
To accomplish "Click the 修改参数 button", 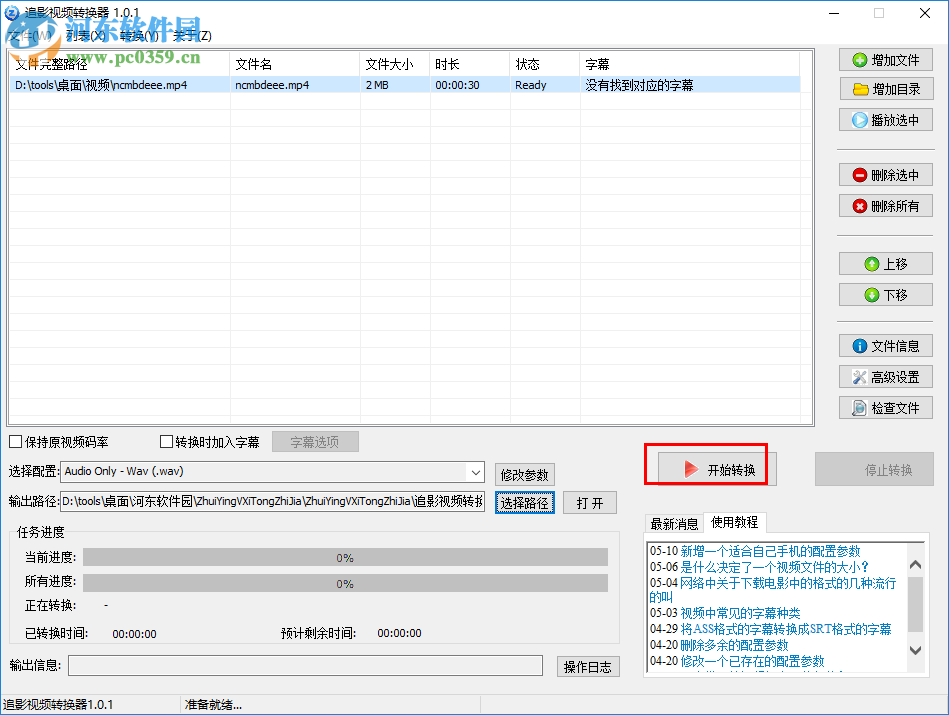I will pos(524,475).
